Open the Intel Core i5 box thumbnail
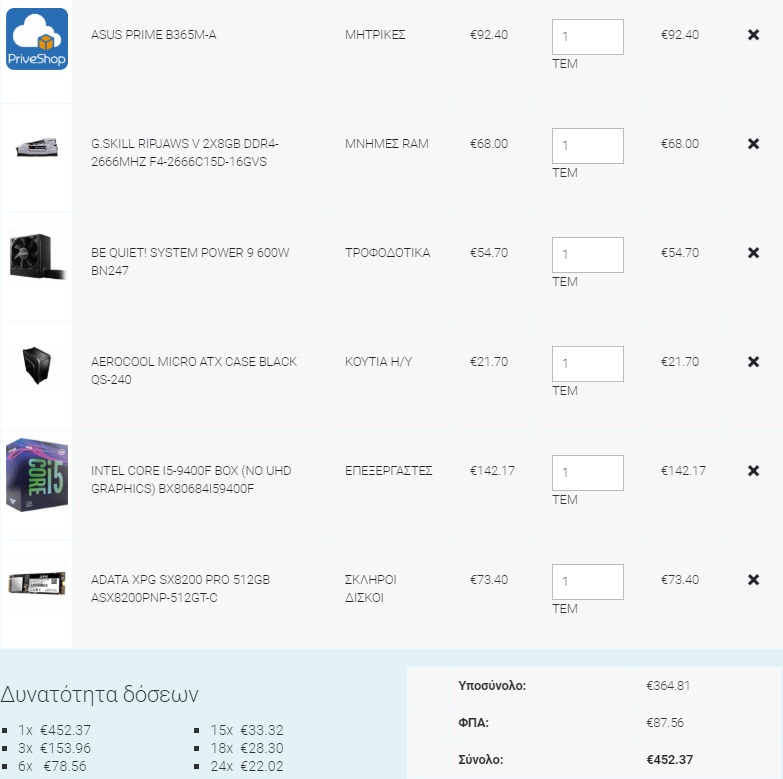This screenshot has width=783, height=779. click(x=36, y=474)
